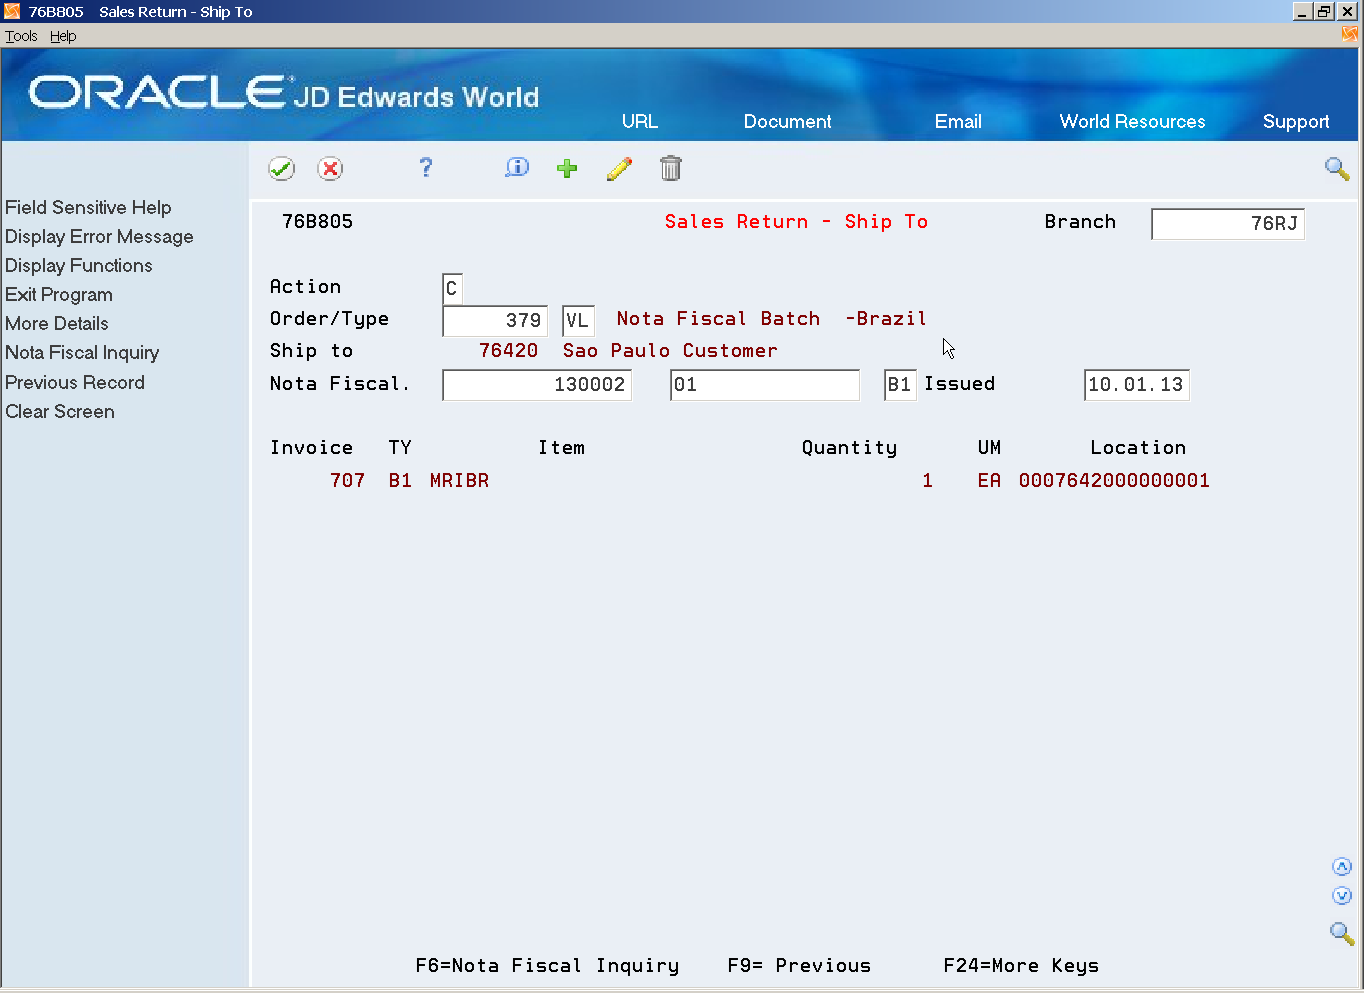Click the F6=Nota Fiscal Inquiry function key
The height and width of the screenshot is (993, 1364).
tap(547, 966)
